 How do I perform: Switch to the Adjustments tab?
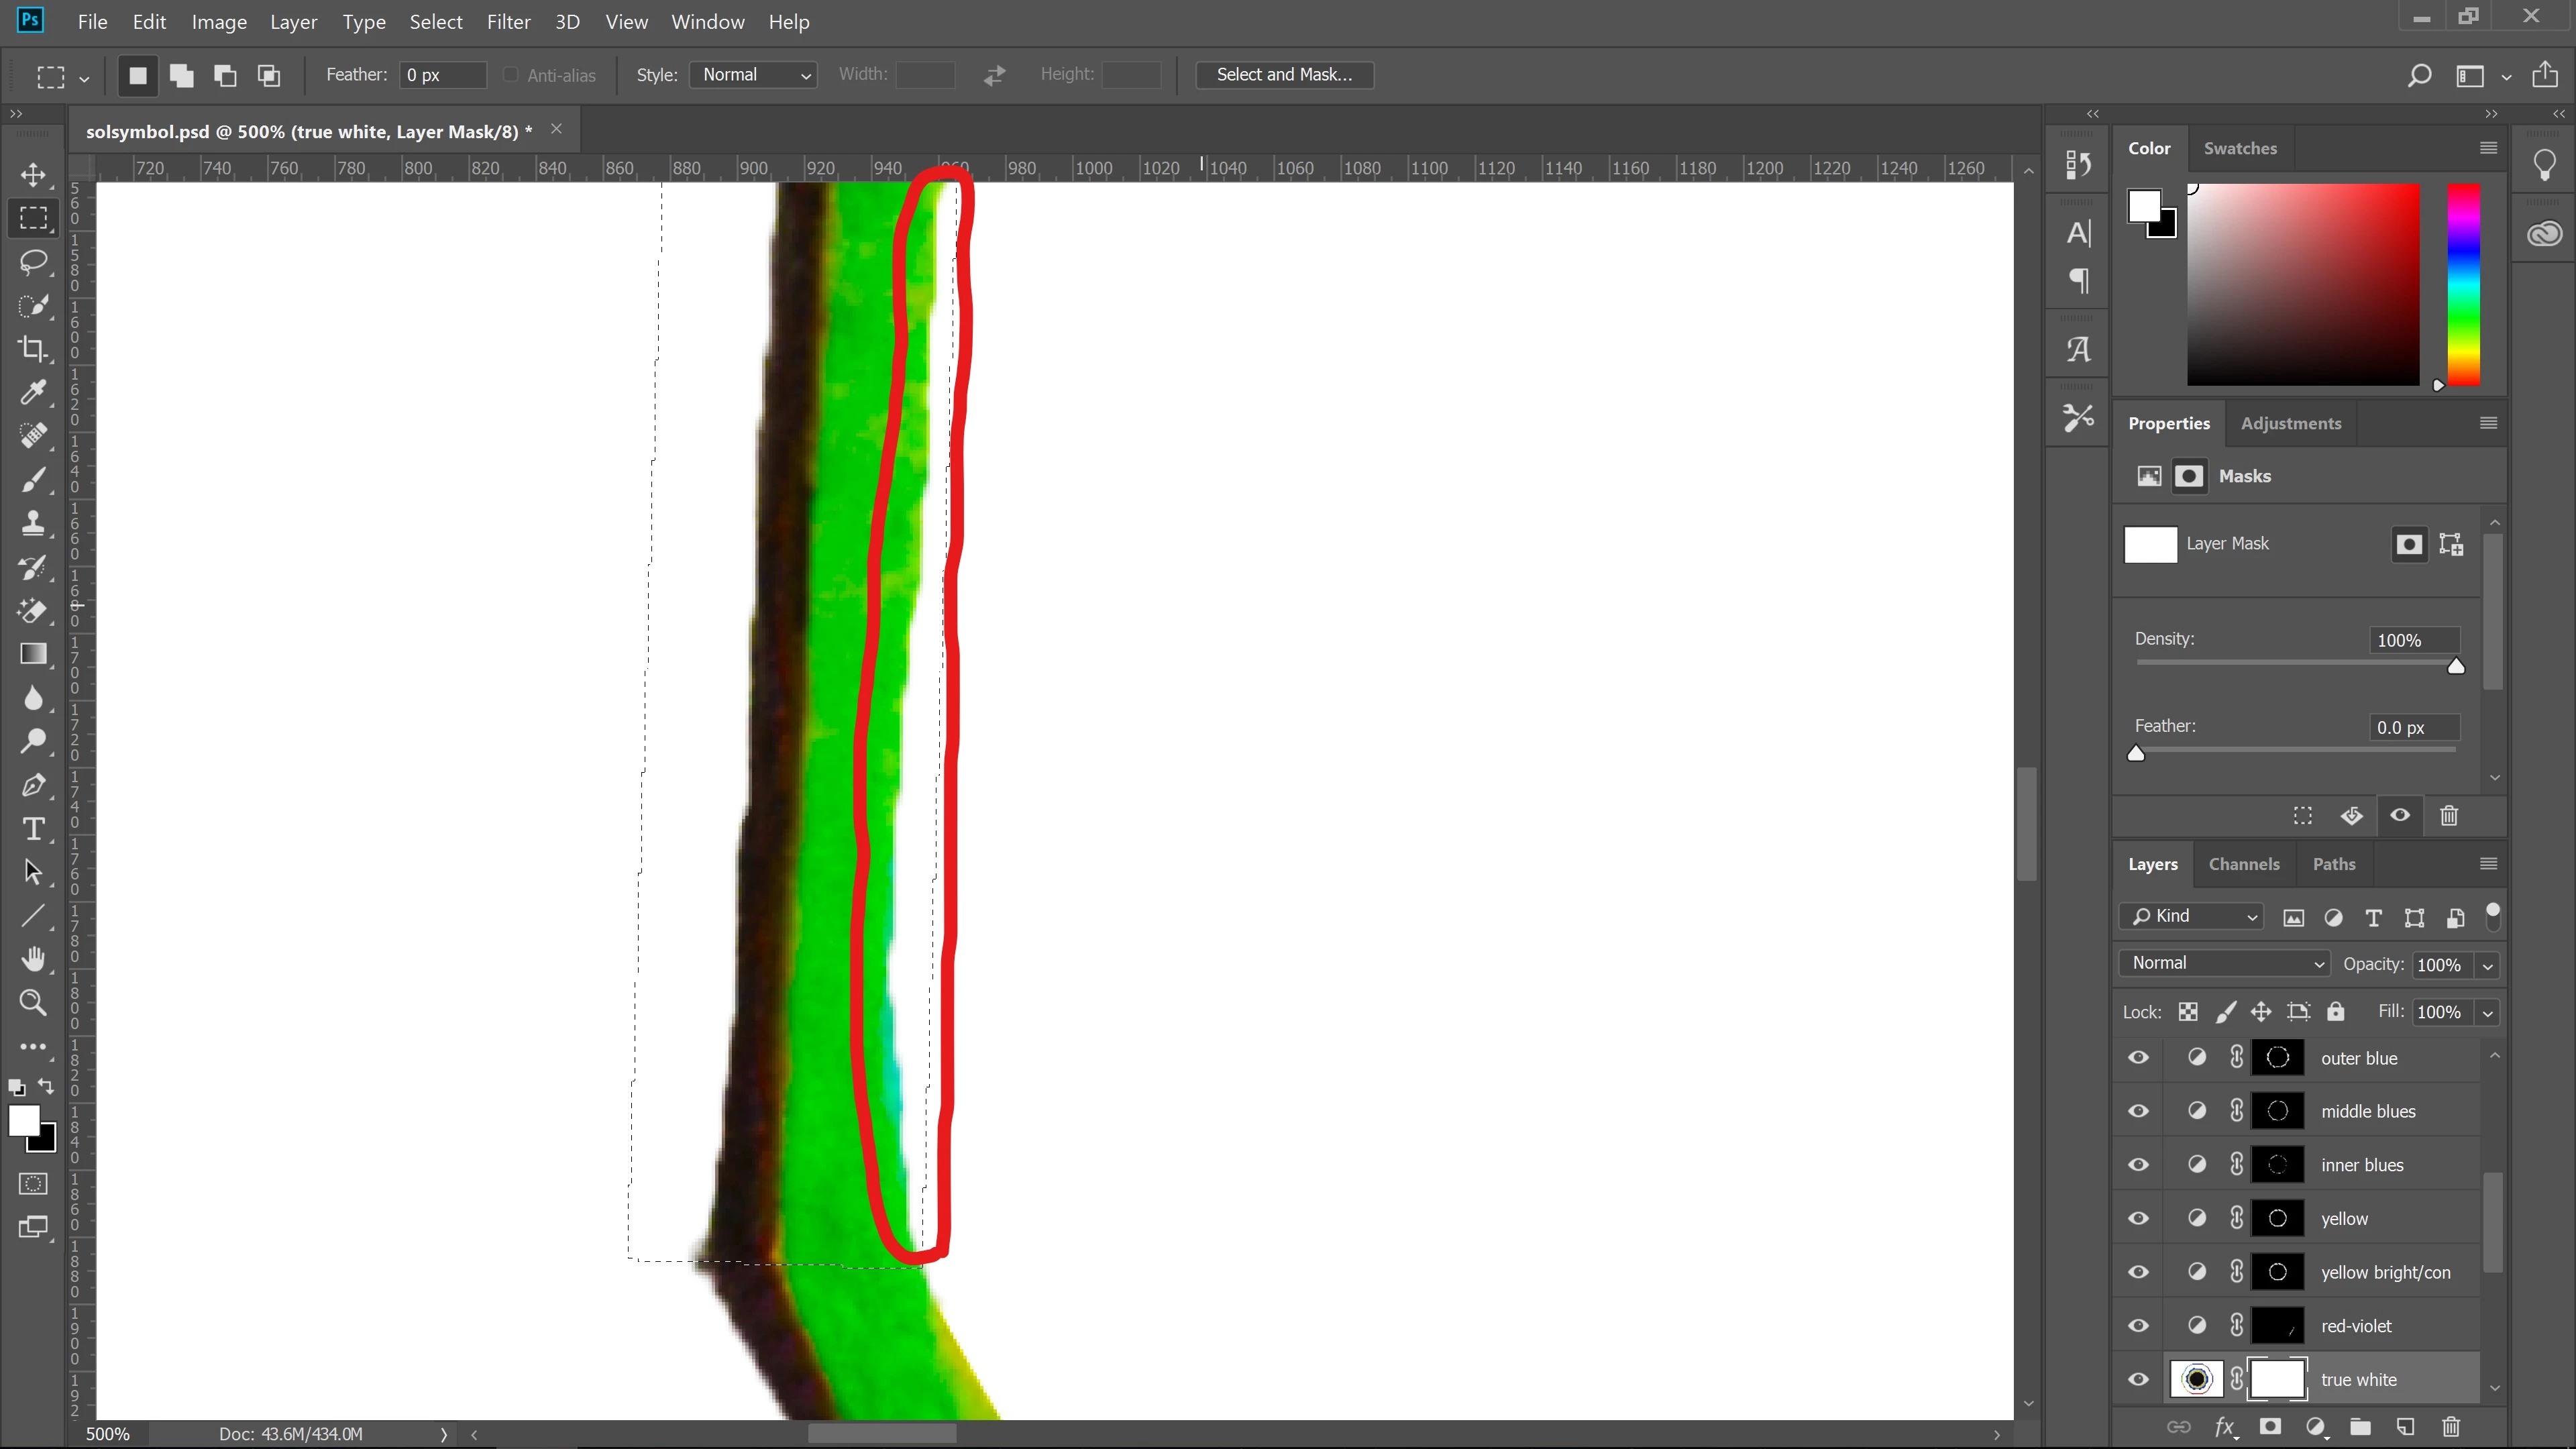2290,423
